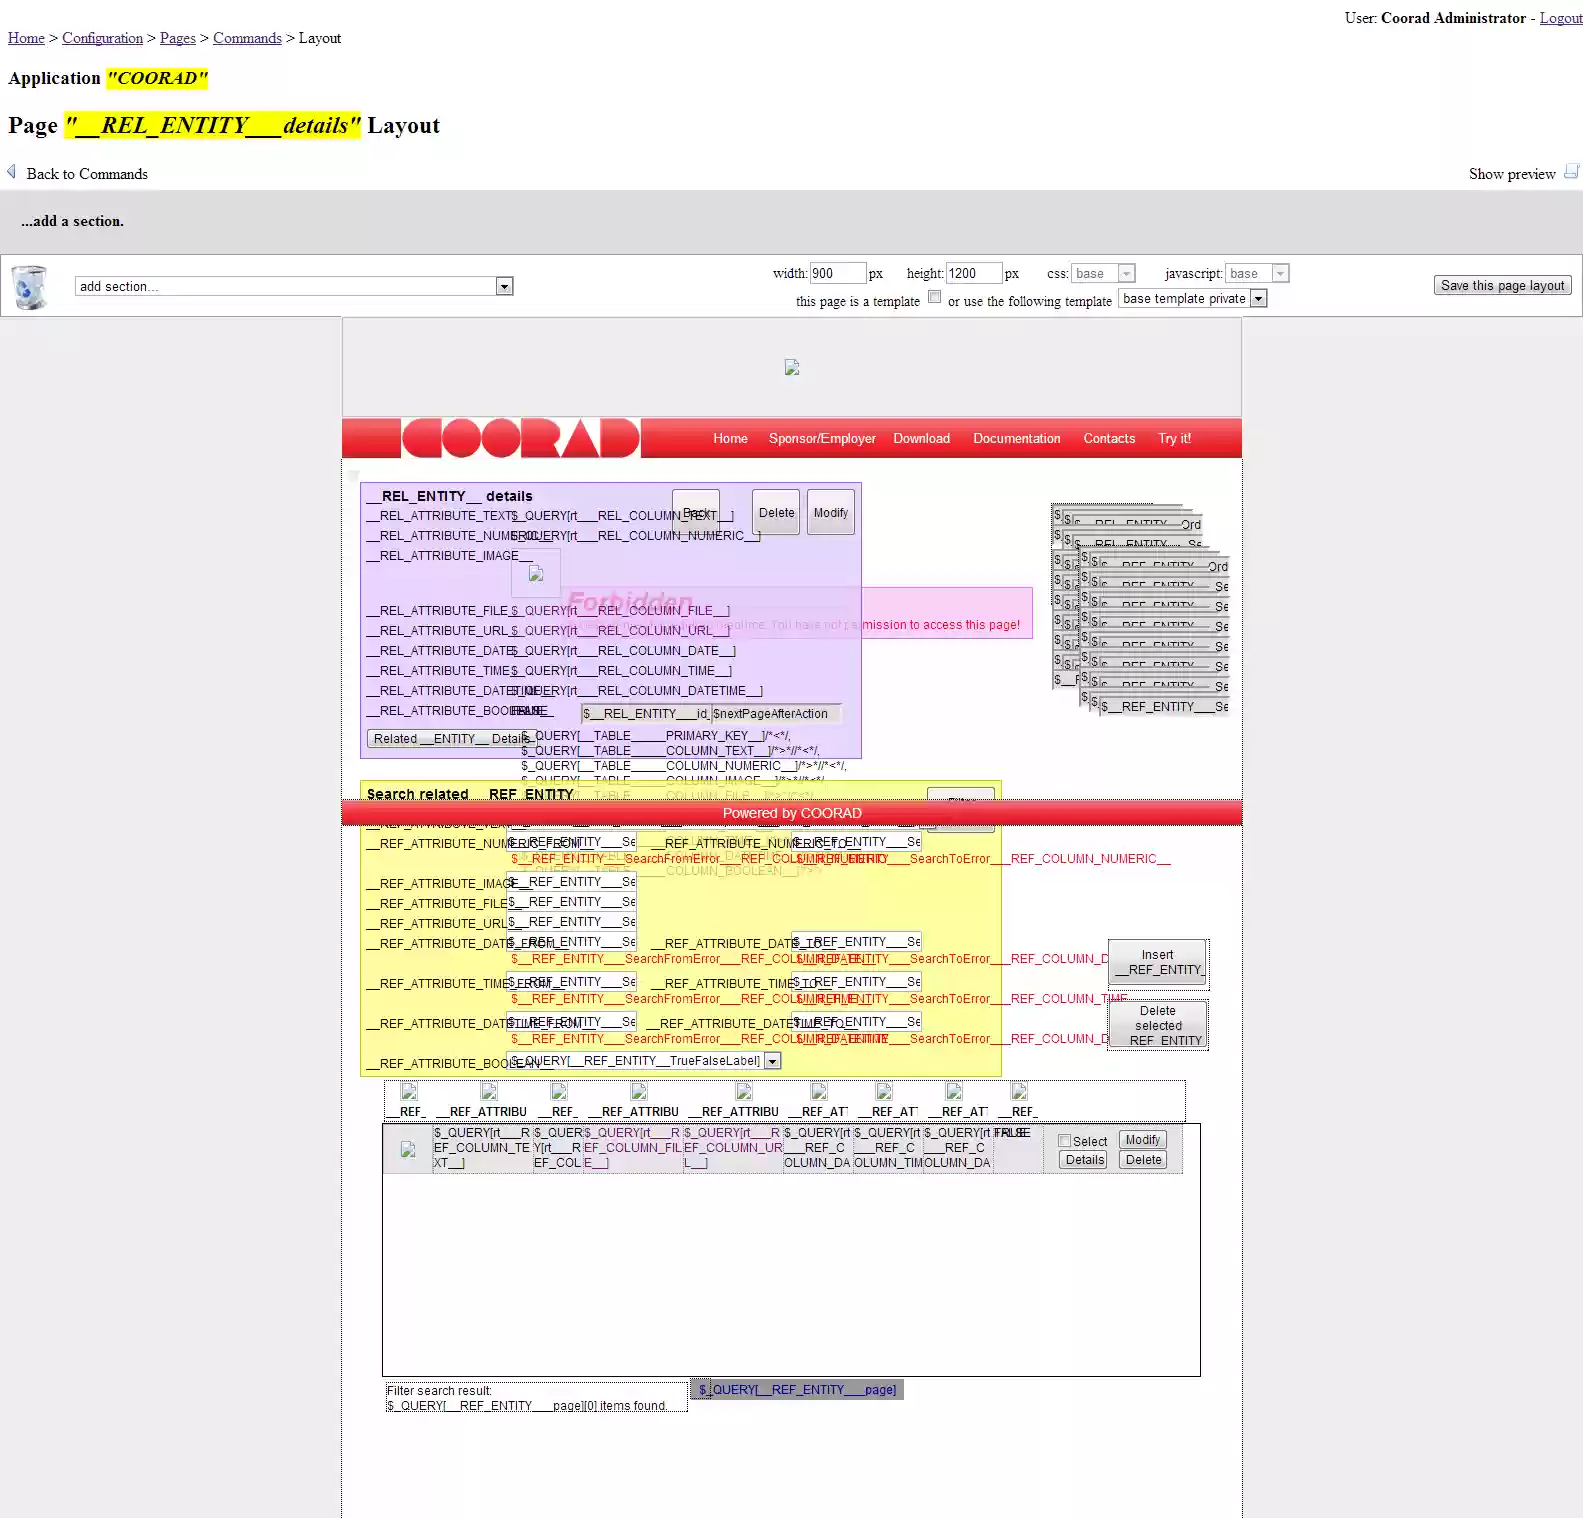Click the recycle bin trash icon
The image size is (1583, 1518).
tap(30, 287)
